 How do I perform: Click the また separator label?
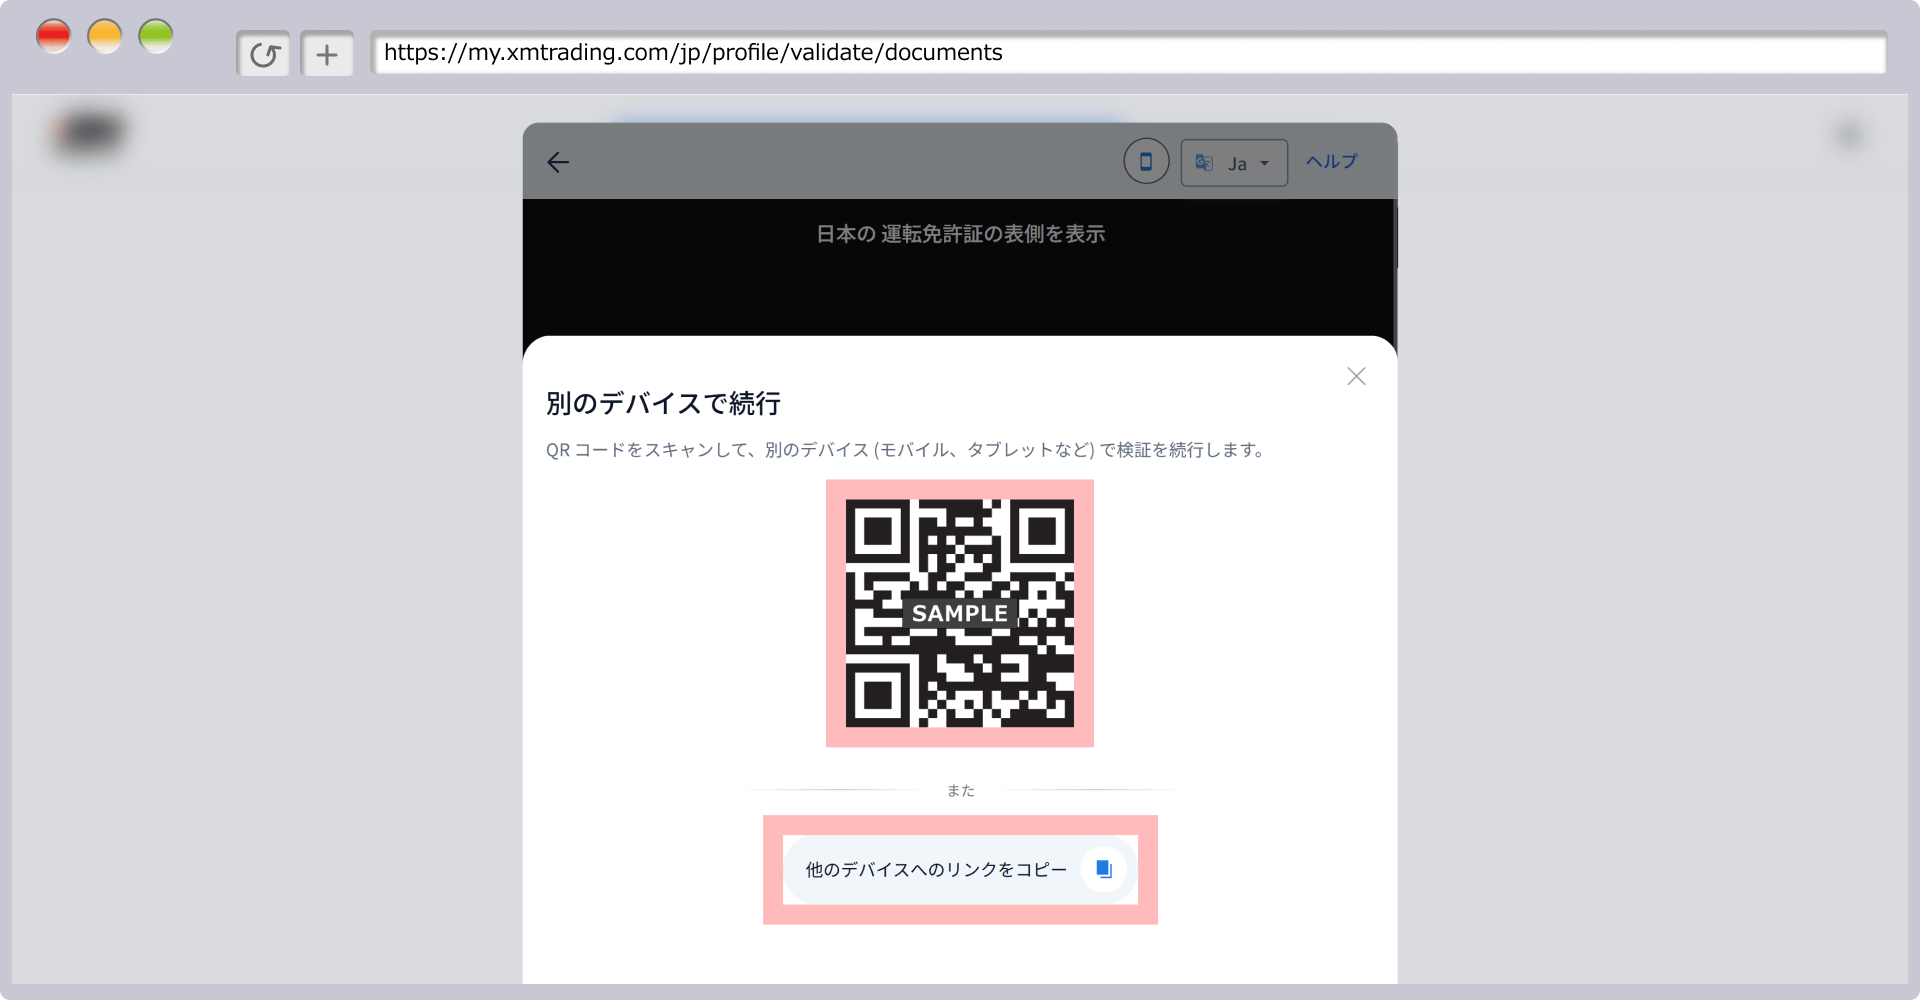click(961, 791)
